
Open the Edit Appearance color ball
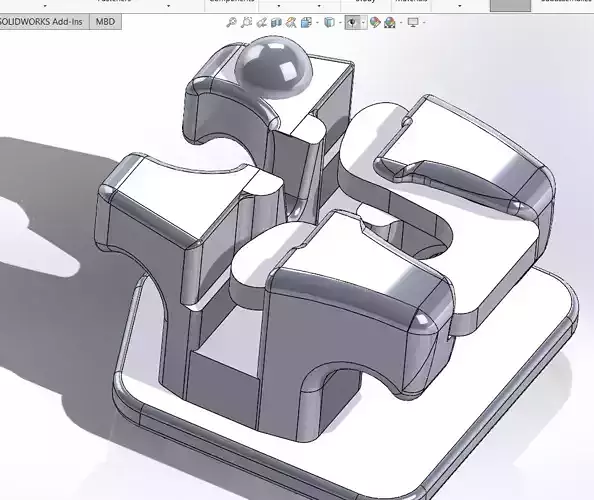click(x=375, y=22)
